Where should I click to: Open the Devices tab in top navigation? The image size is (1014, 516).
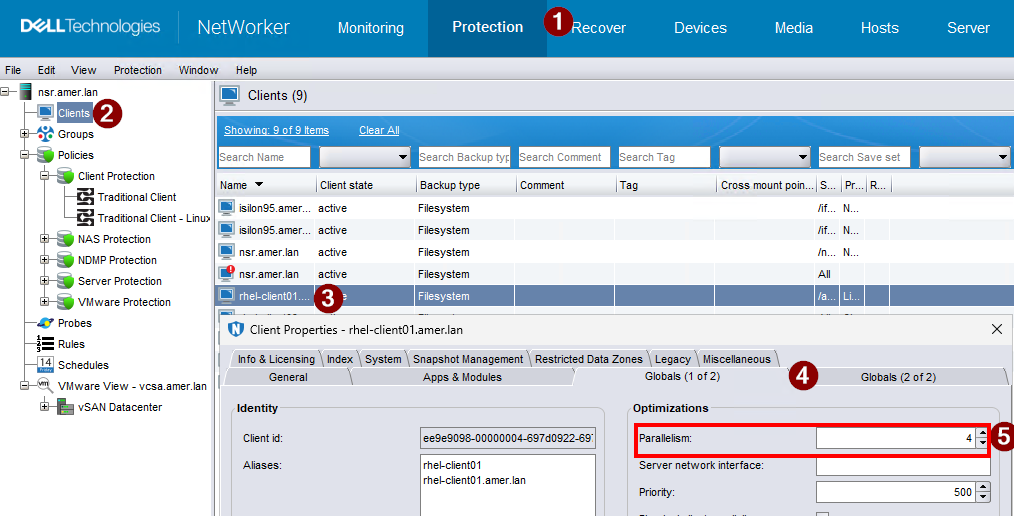click(x=700, y=28)
